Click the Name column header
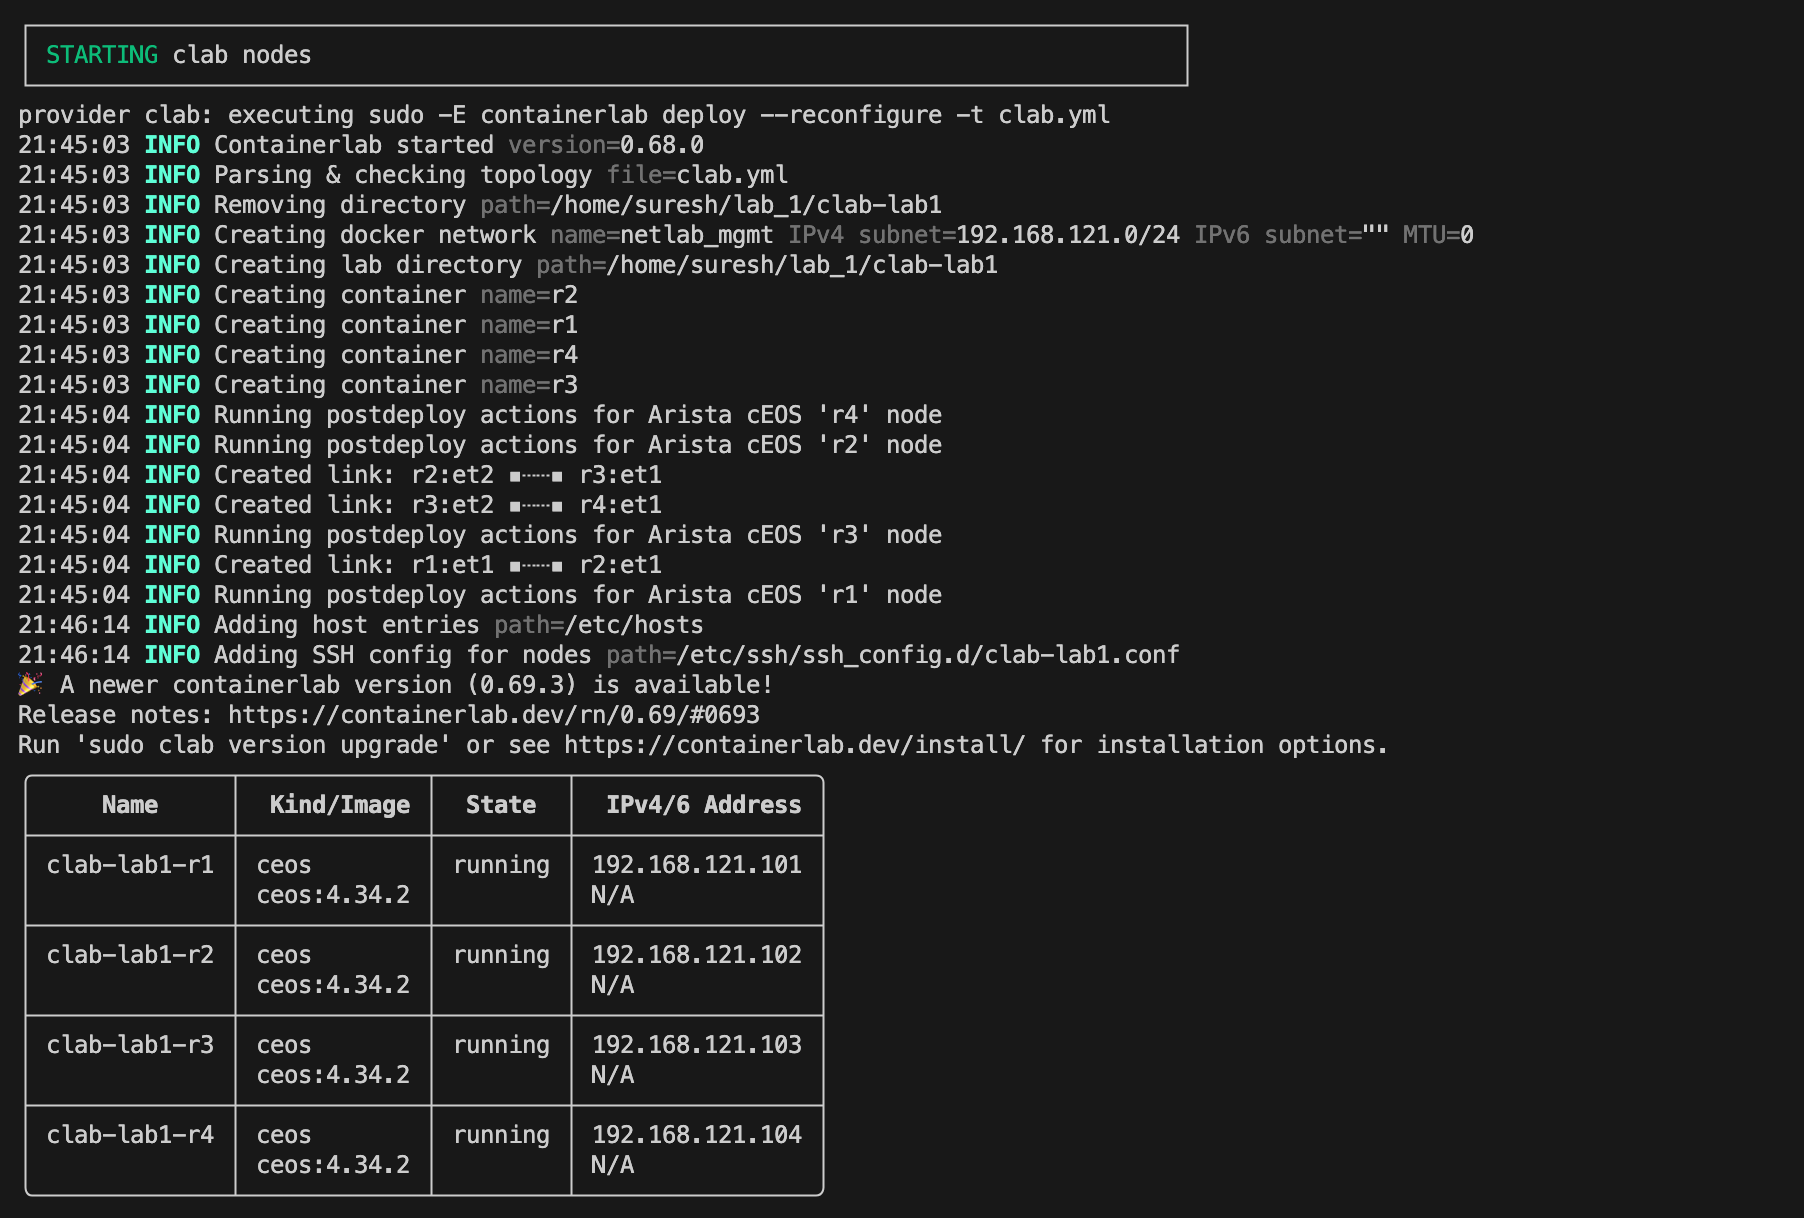The image size is (1804, 1218). coord(130,805)
